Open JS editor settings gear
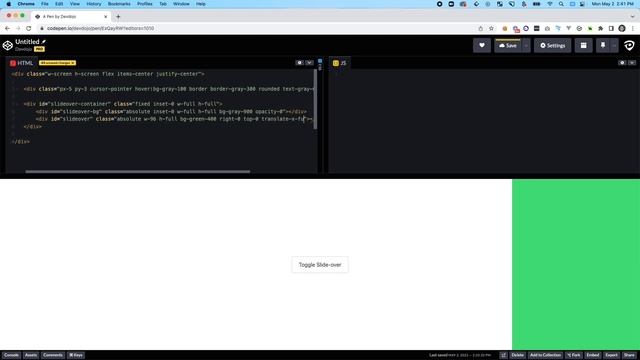The width and height of the screenshot is (640, 360). tap(622, 63)
